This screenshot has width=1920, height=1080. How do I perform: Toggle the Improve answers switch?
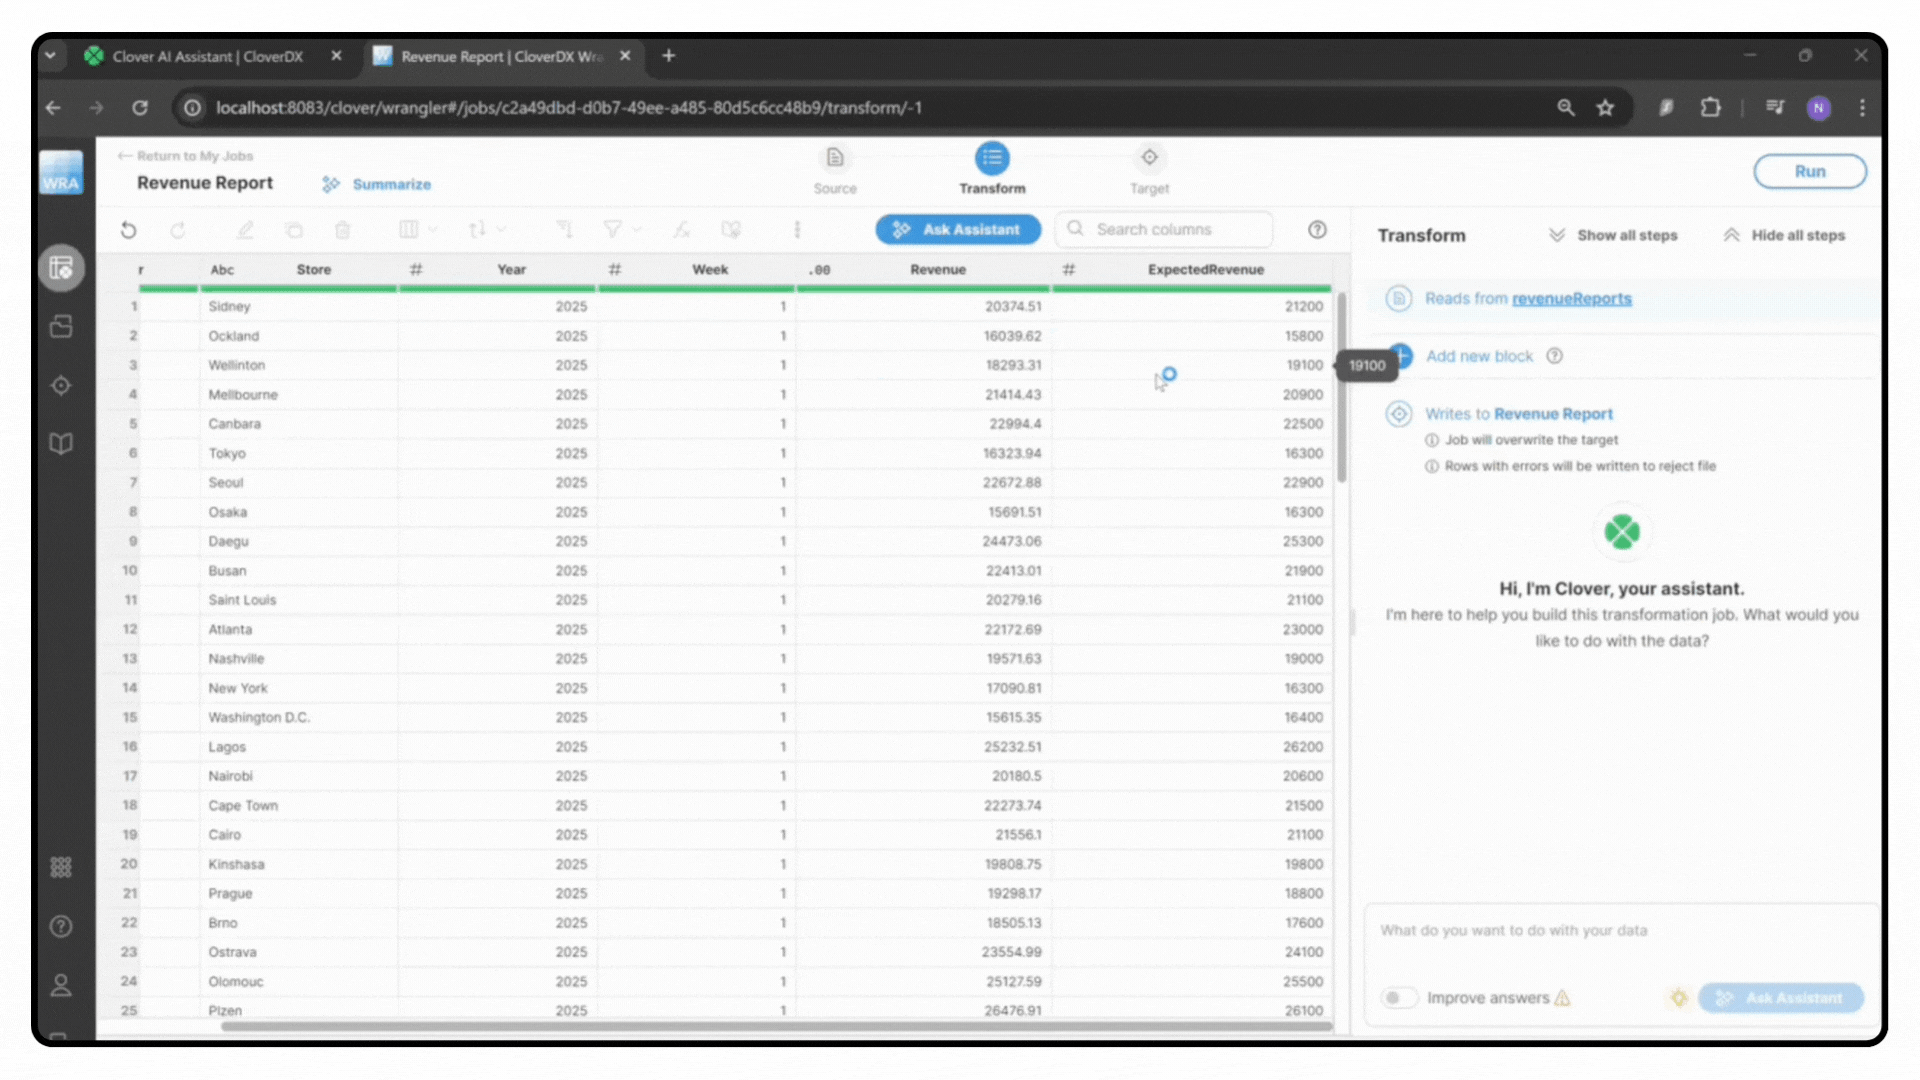click(x=1399, y=997)
